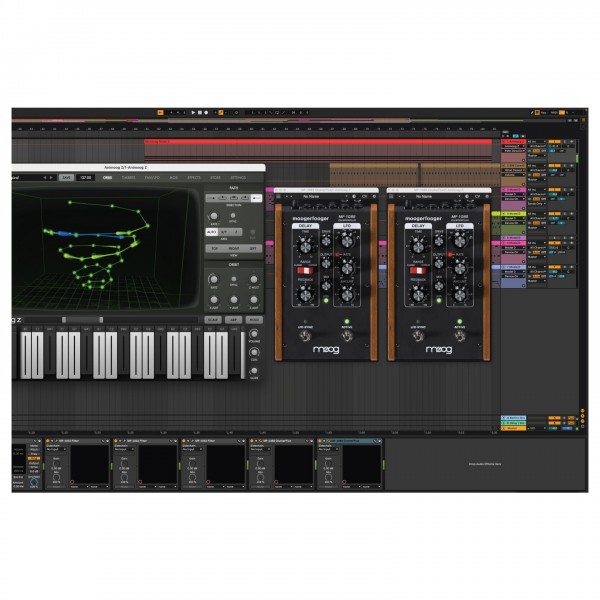This screenshot has height=600, width=600.
Task: Click the right Moogerfooger LFO AMOUNT knob
Action: coord(460,295)
